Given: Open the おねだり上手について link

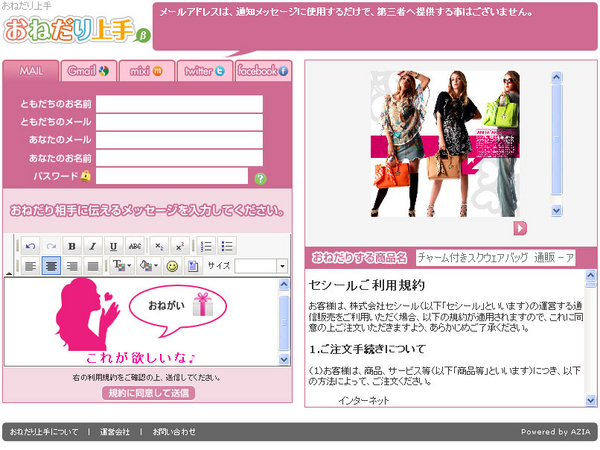Looking at the screenshot, I should tap(44, 432).
